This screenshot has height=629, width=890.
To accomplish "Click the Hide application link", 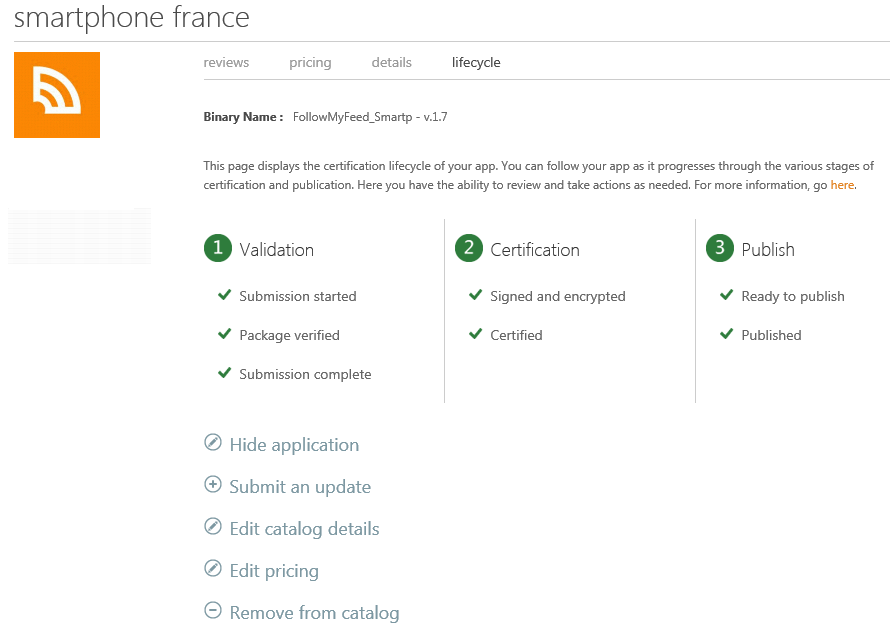I will 294,445.
